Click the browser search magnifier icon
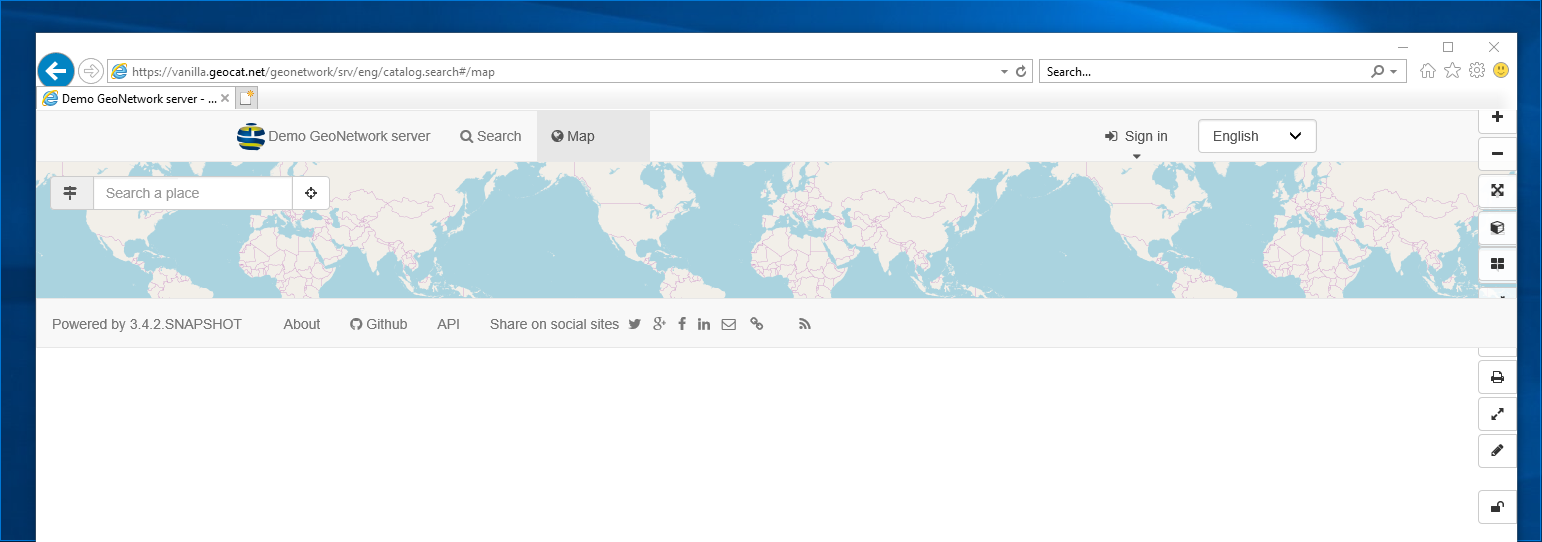Viewport: 1542px width, 542px height. click(1377, 72)
